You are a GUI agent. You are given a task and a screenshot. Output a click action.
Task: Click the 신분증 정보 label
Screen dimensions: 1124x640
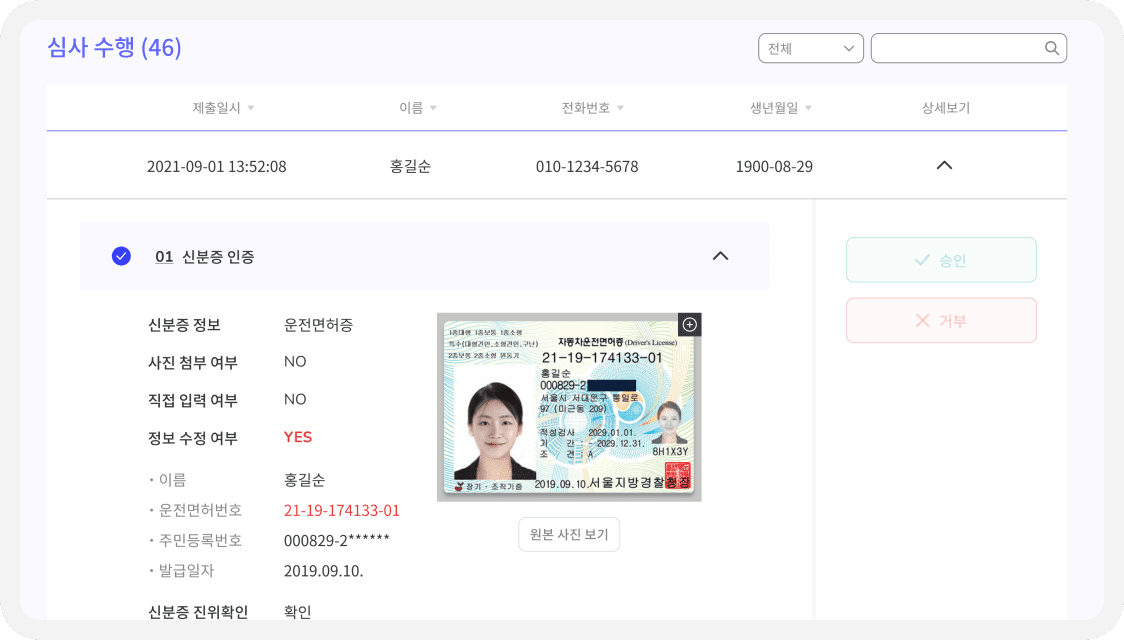pos(184,325)
